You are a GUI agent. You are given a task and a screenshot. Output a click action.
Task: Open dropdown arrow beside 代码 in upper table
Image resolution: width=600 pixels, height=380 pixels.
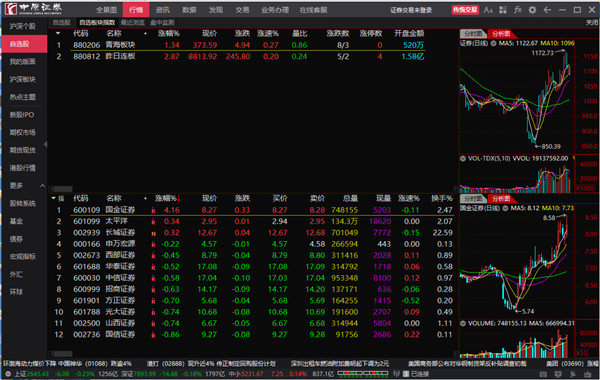coord(58,34)
